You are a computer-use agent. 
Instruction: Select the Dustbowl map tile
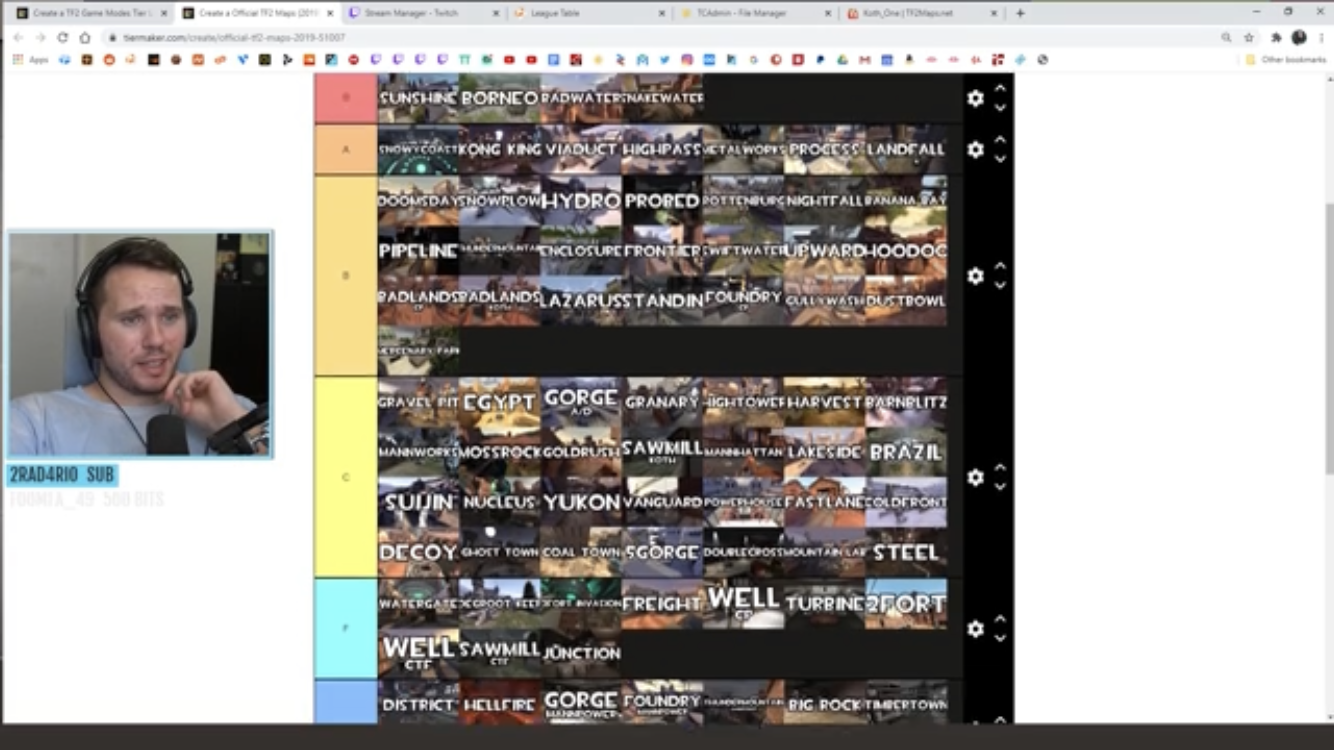(906, 301)
